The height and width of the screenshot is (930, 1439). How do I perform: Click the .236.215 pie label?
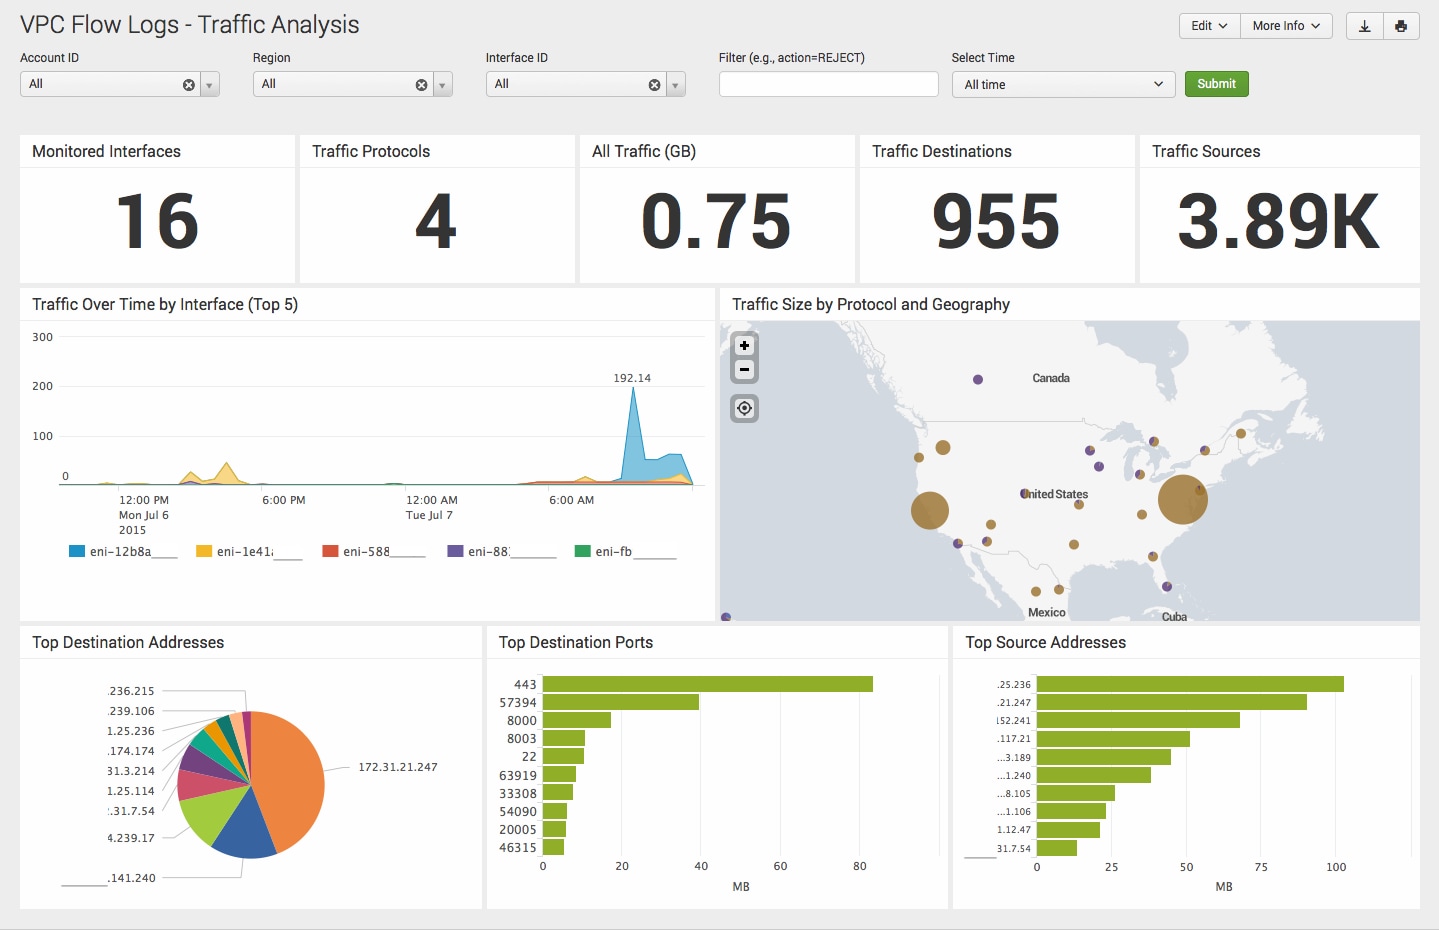(132, 691)
